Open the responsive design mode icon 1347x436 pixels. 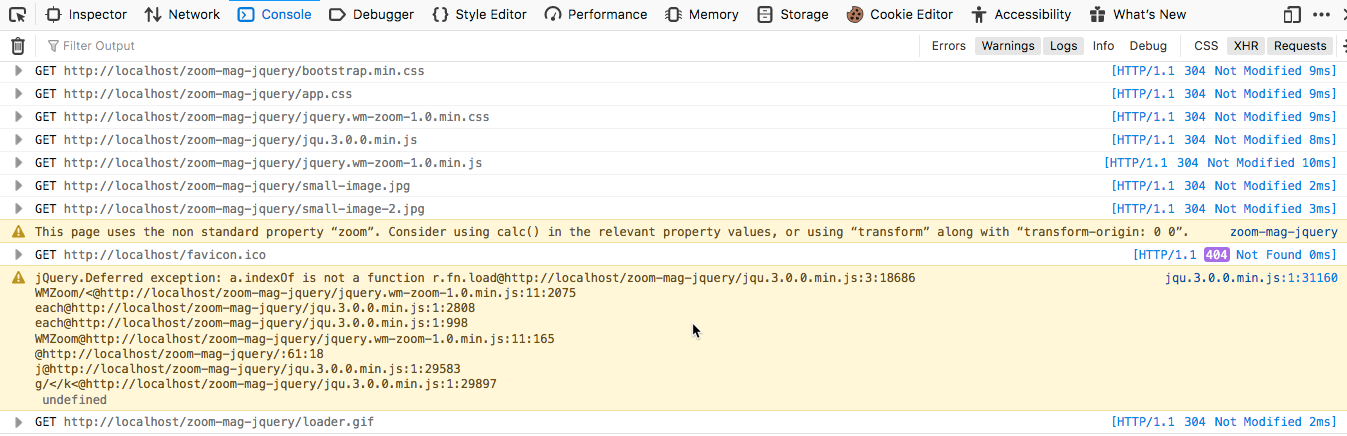point(1293,14)
